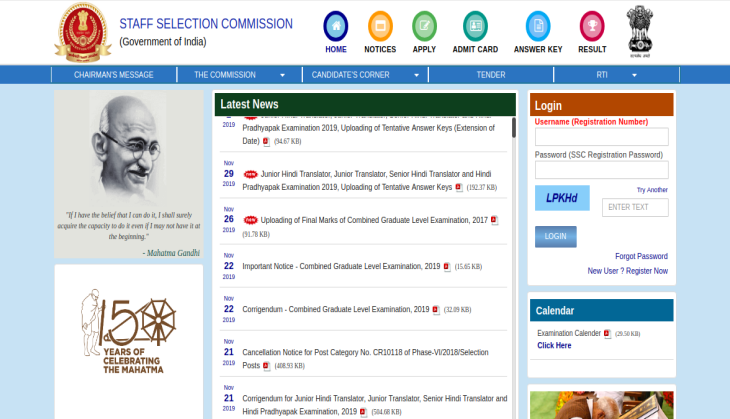Open the ANSWER KEY blue document icon

click(x=538, y=26)
